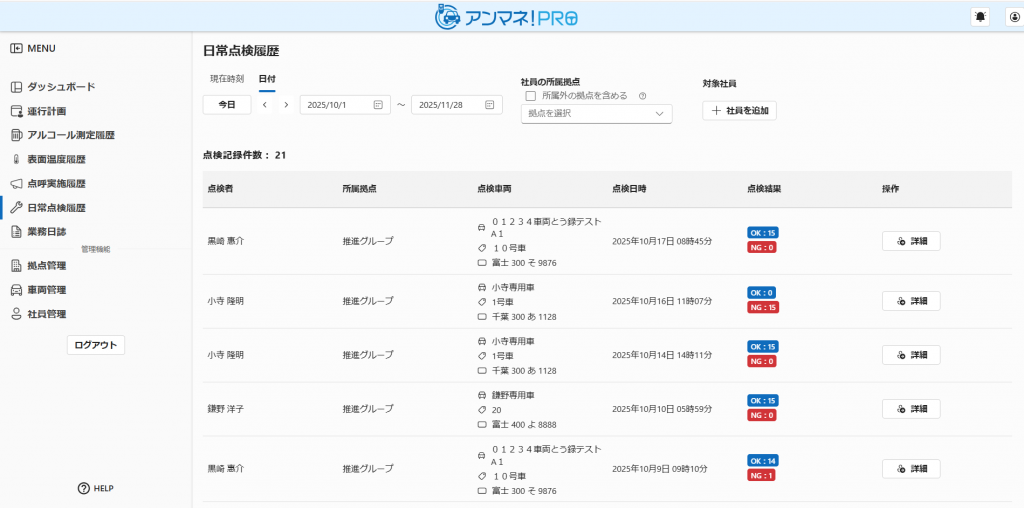Navigate to 車両管理 in the sidebar

(x=46, y=290)
